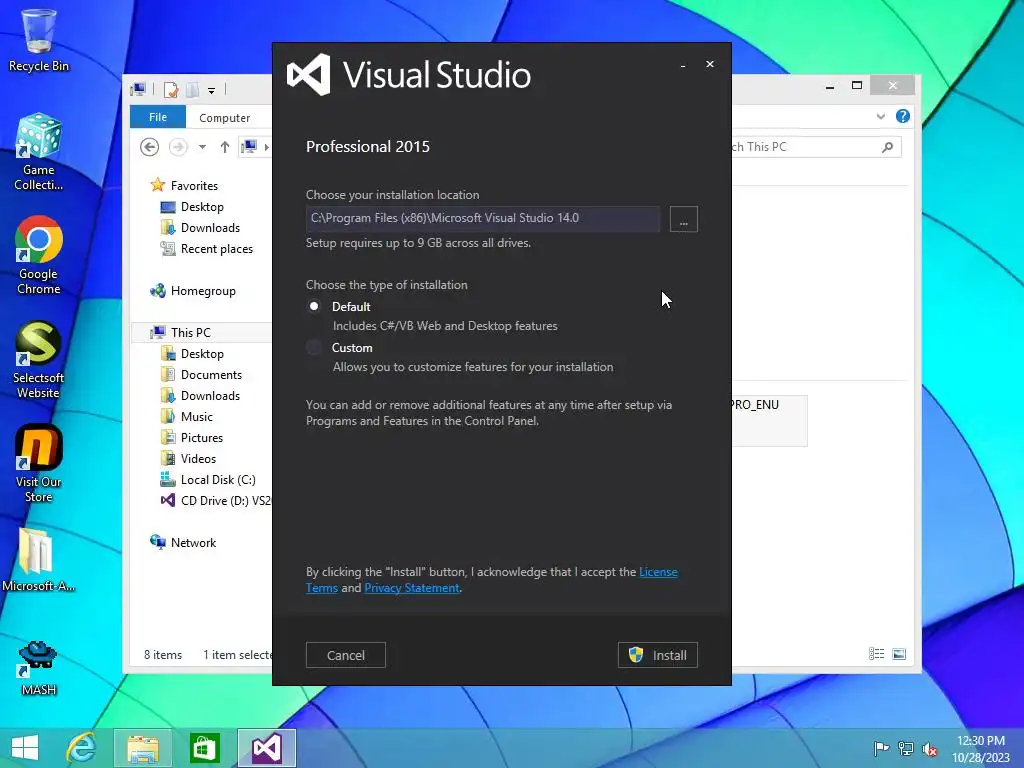This screenshot has width=1024, height=768.
Task: Switch Explorer to large icons view
Action: (x=899, y=654)
